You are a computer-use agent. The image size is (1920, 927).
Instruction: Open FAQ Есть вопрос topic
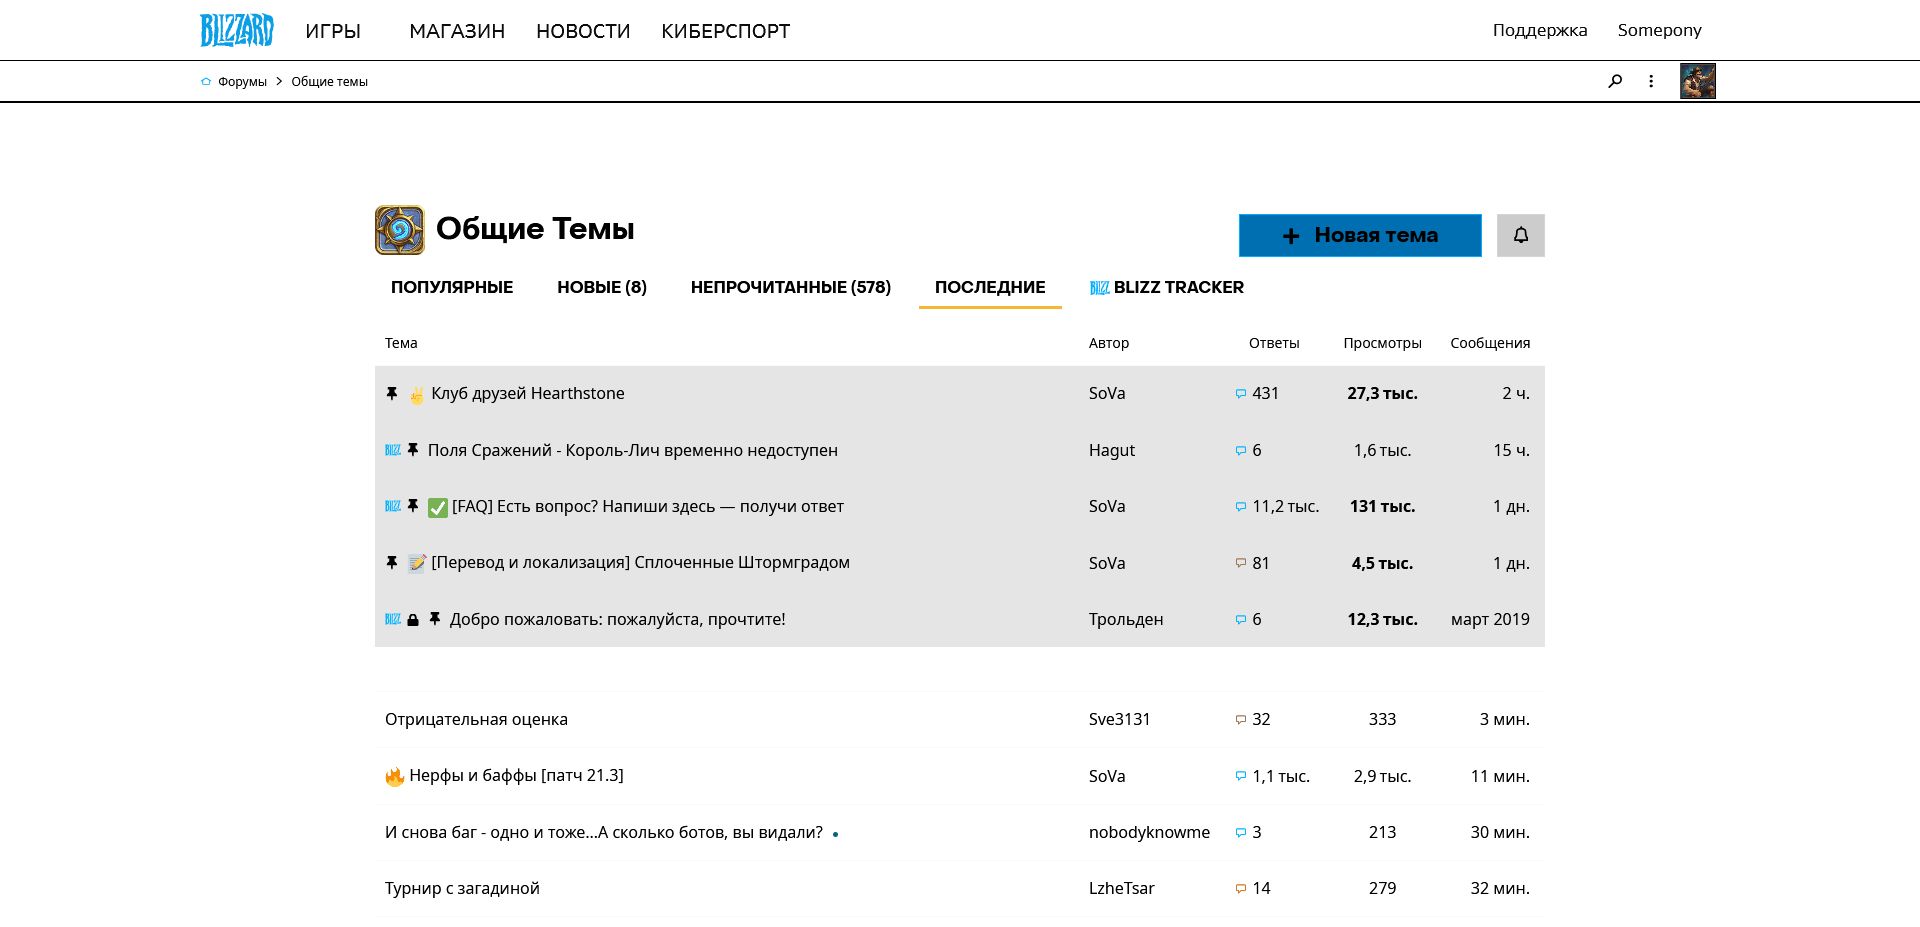[648, 506]
